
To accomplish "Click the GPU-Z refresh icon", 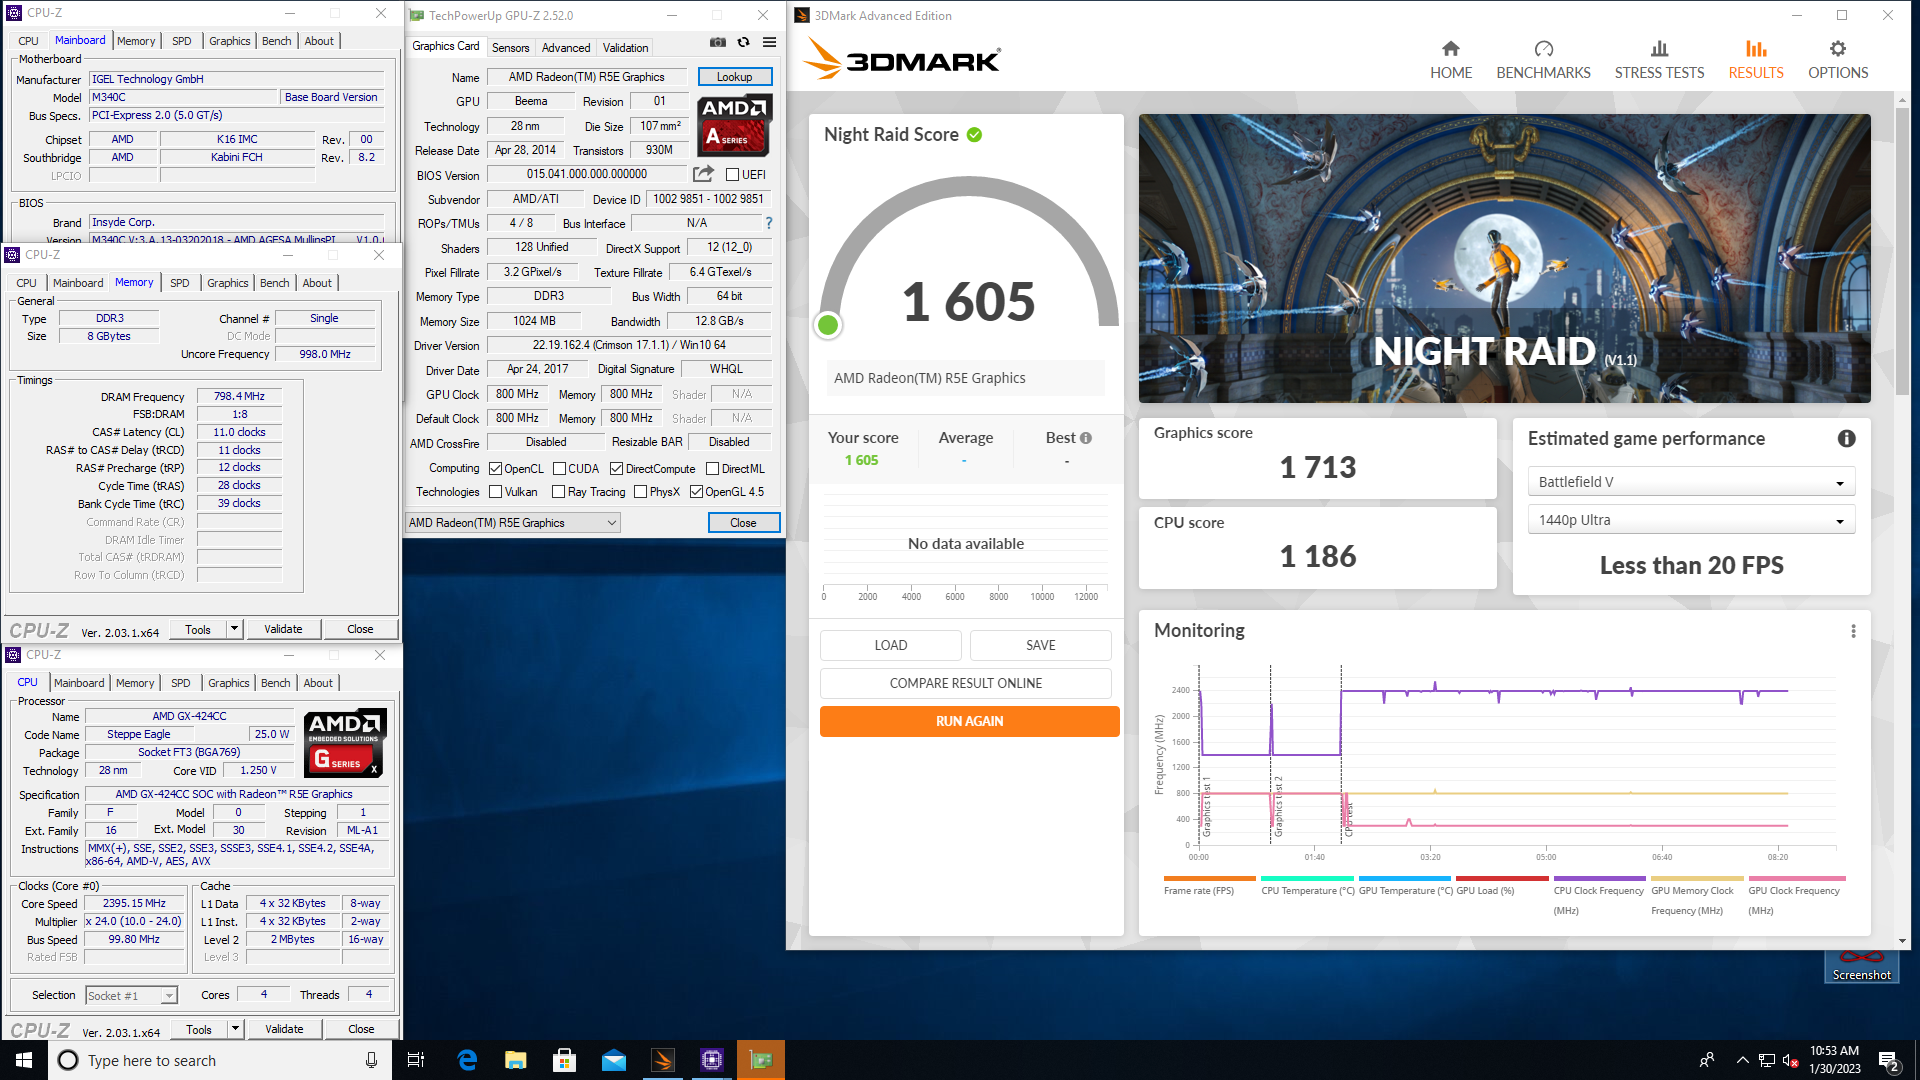I will [743, 42].
